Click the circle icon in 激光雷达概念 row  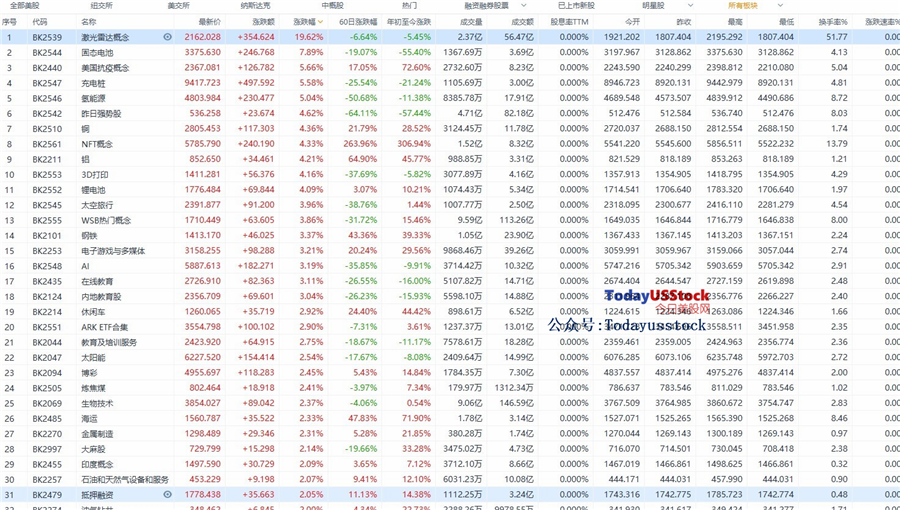coord(168,37)
